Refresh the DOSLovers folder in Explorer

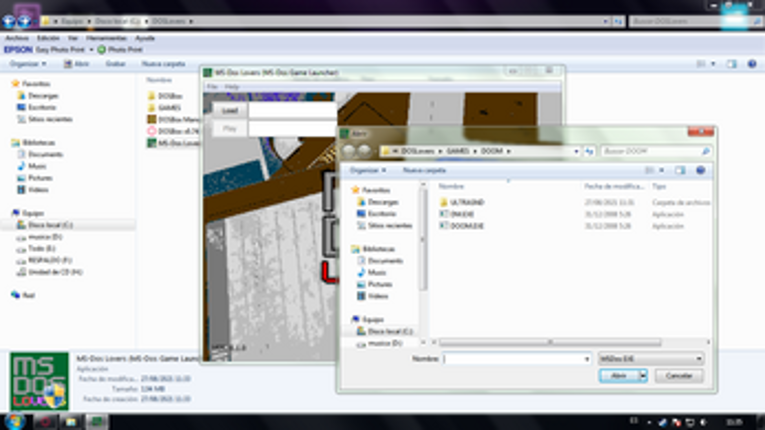(x=619, y=21)
